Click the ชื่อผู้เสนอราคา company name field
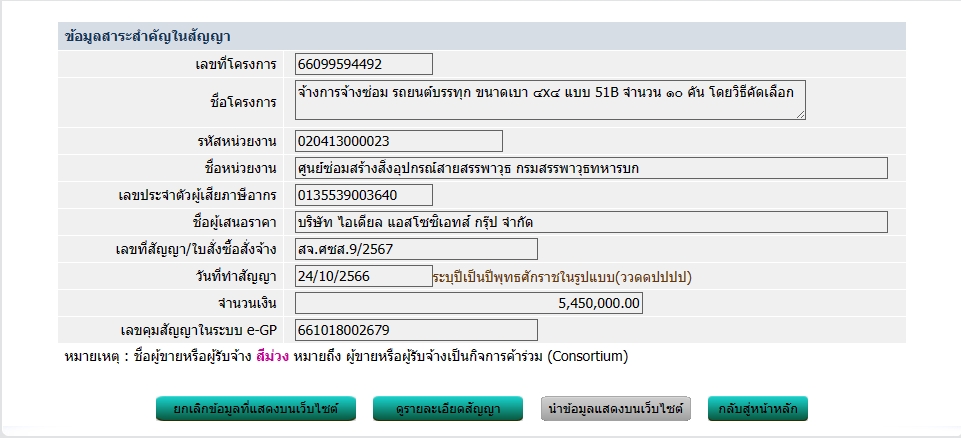This screenshot has height=438, width=961. [x=591, y=222]
